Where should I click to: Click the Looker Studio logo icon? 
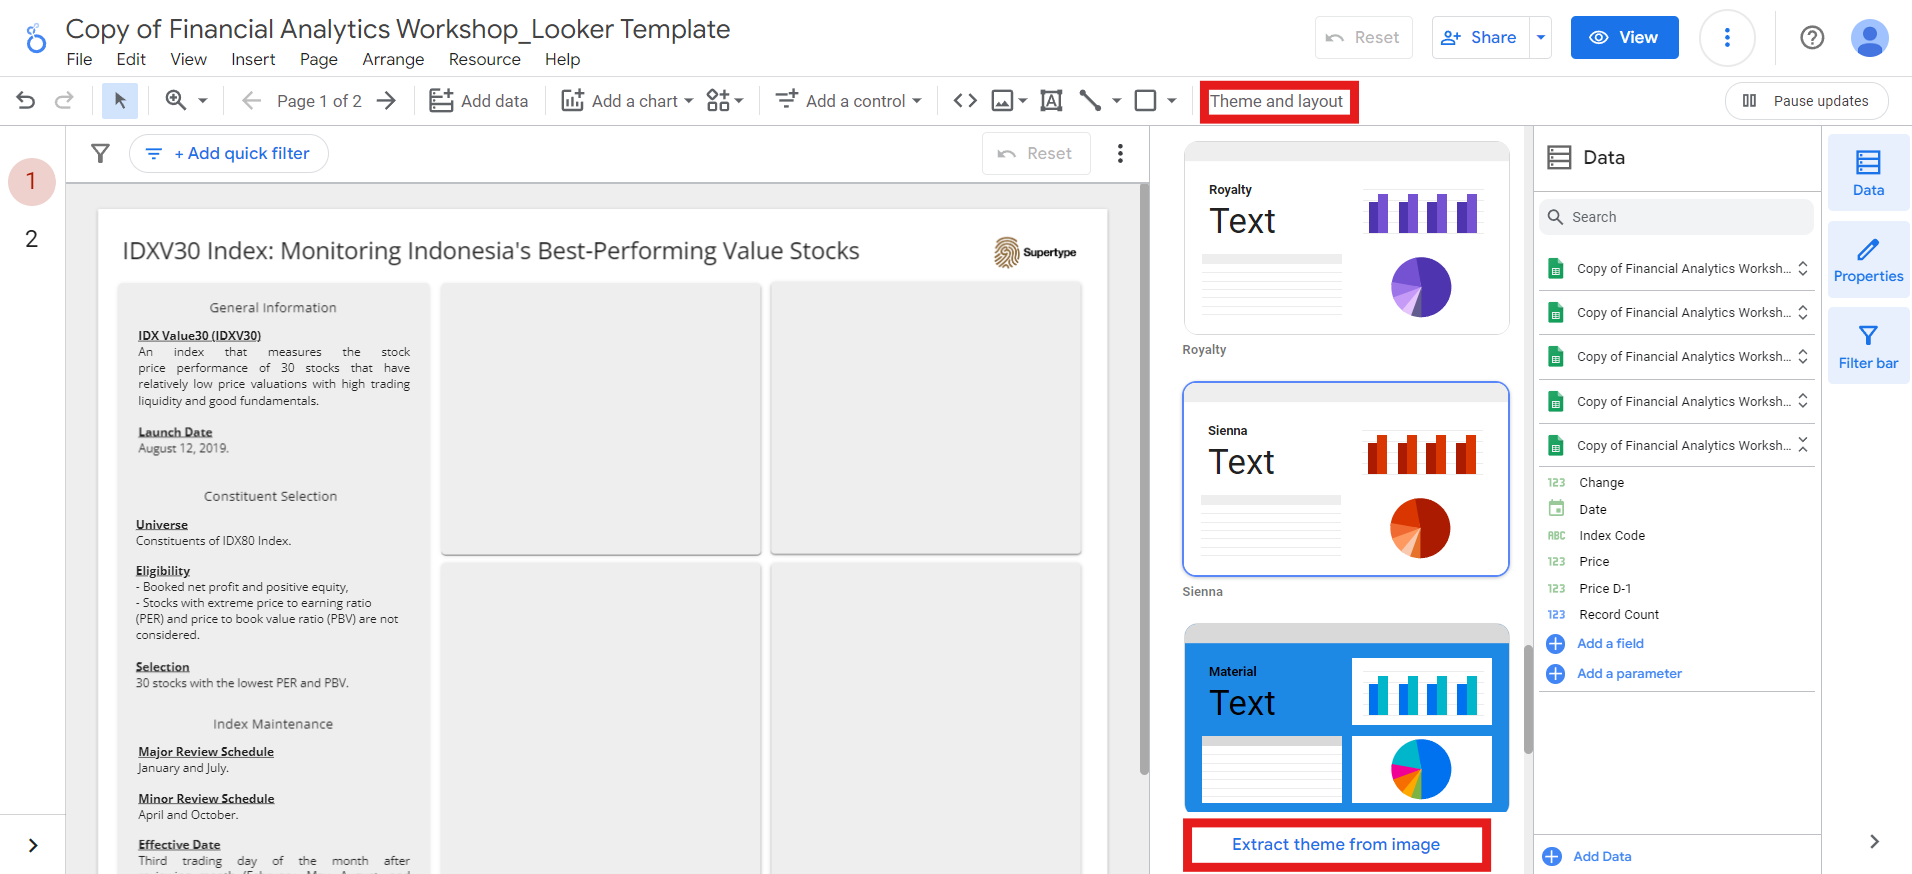[x=36, y=38]
